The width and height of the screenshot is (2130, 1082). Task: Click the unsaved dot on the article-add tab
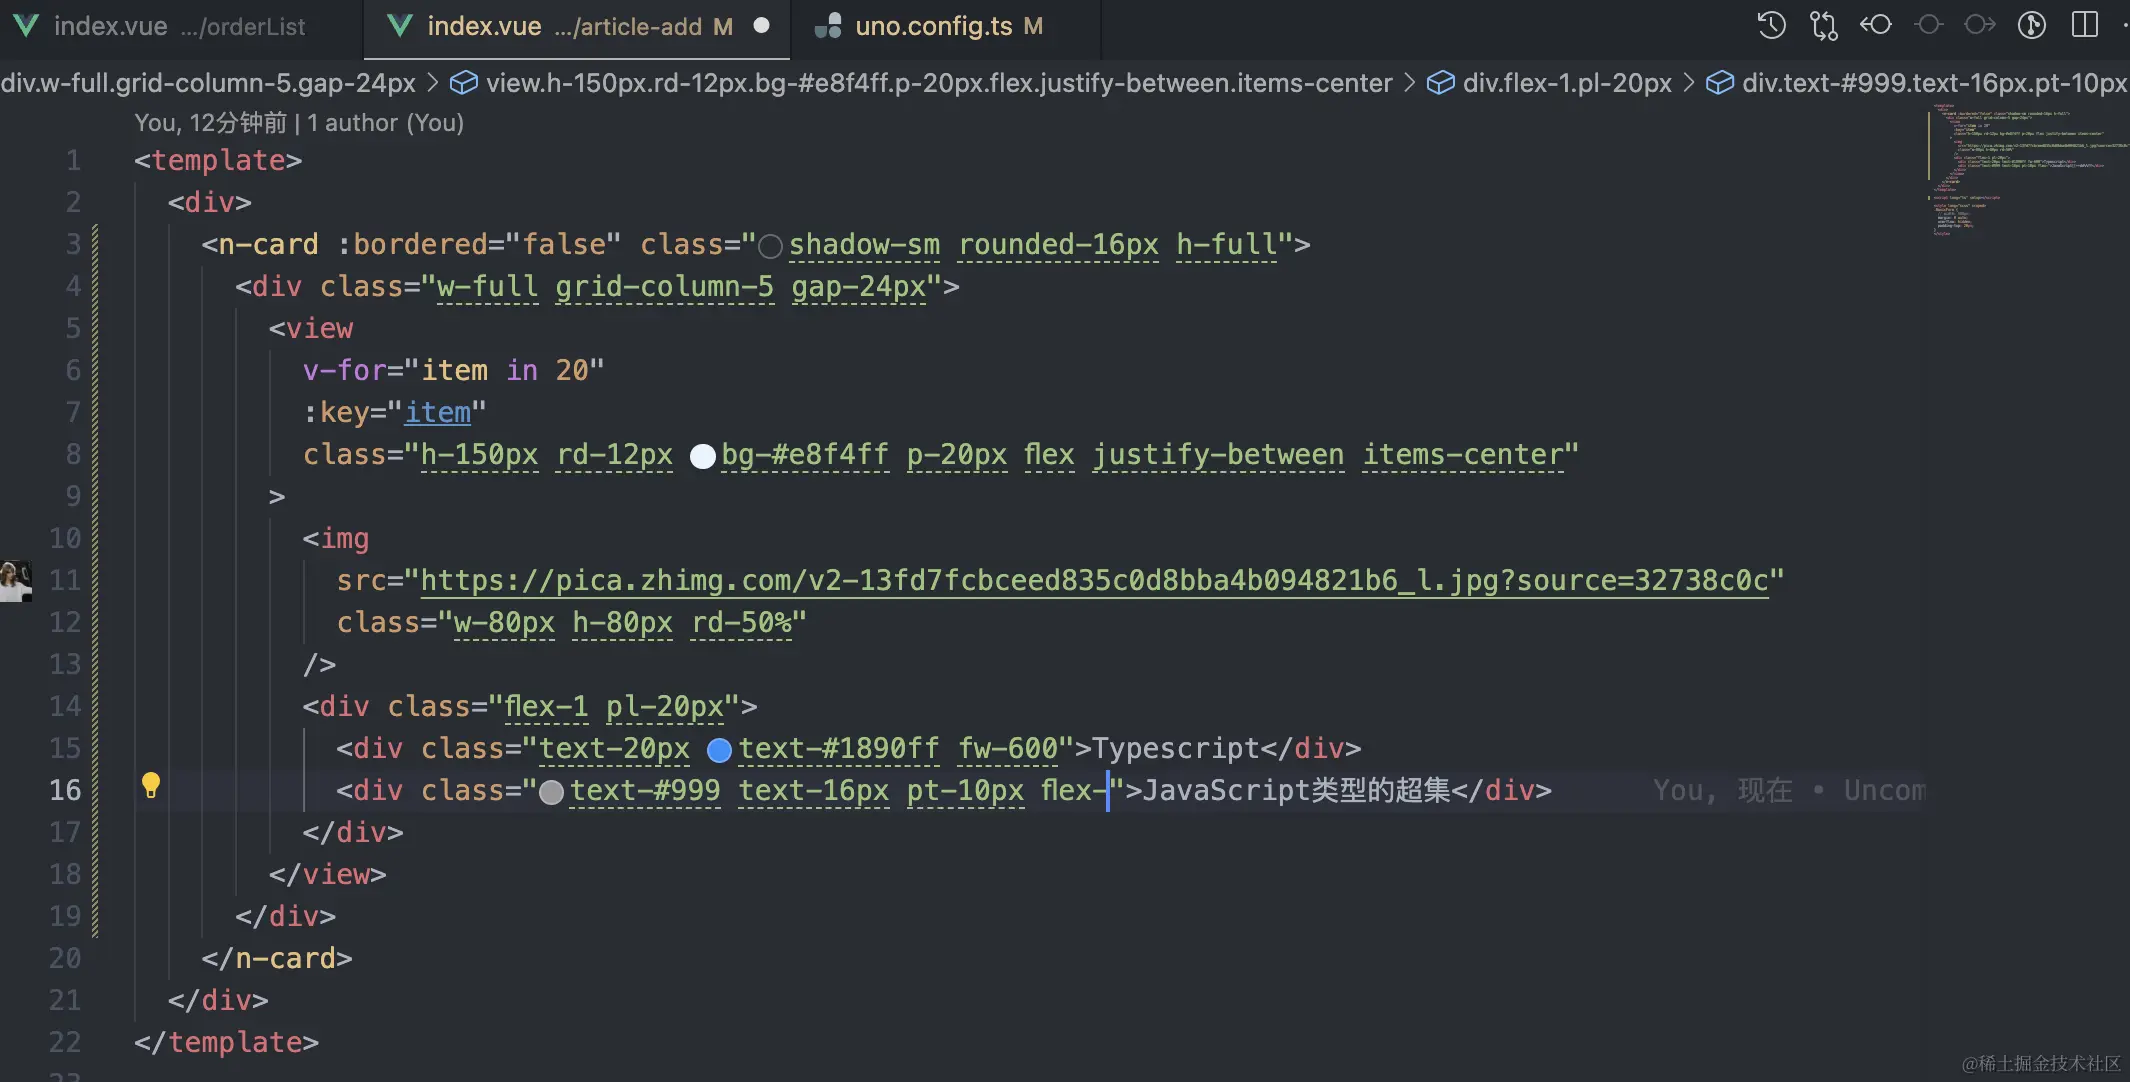(x=762, y=26)
